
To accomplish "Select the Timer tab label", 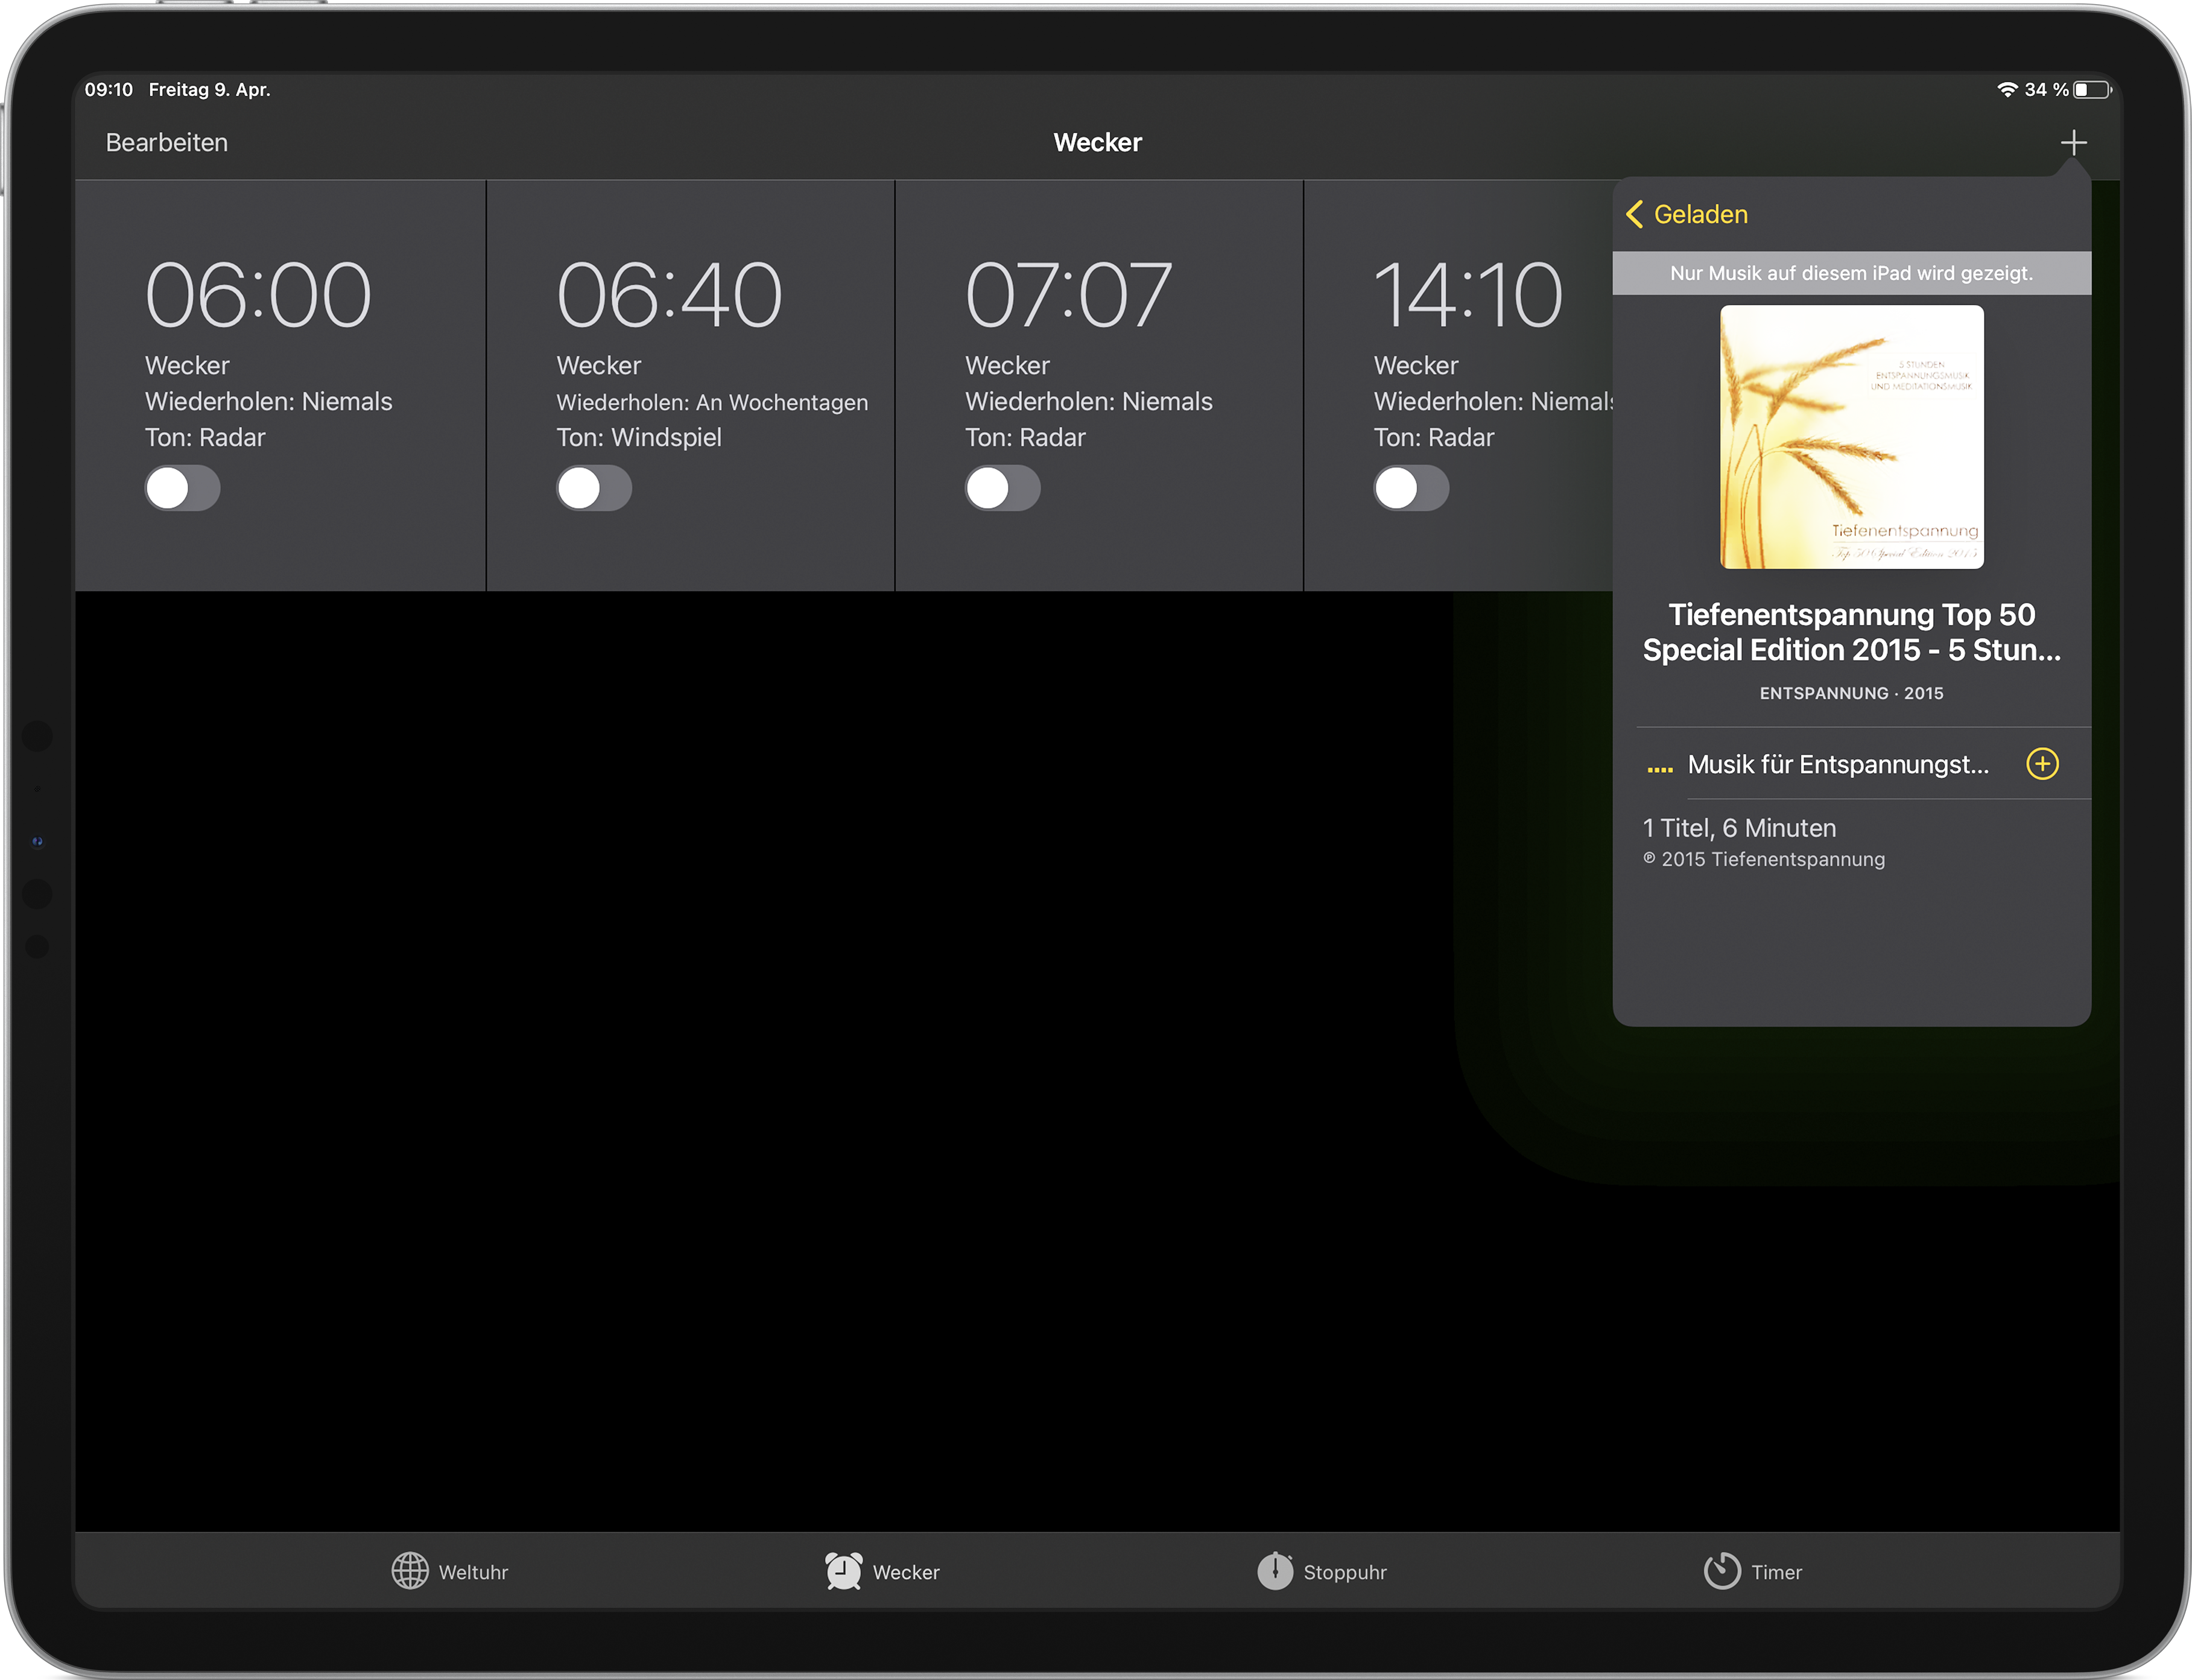I will tap(1776, 1572).
